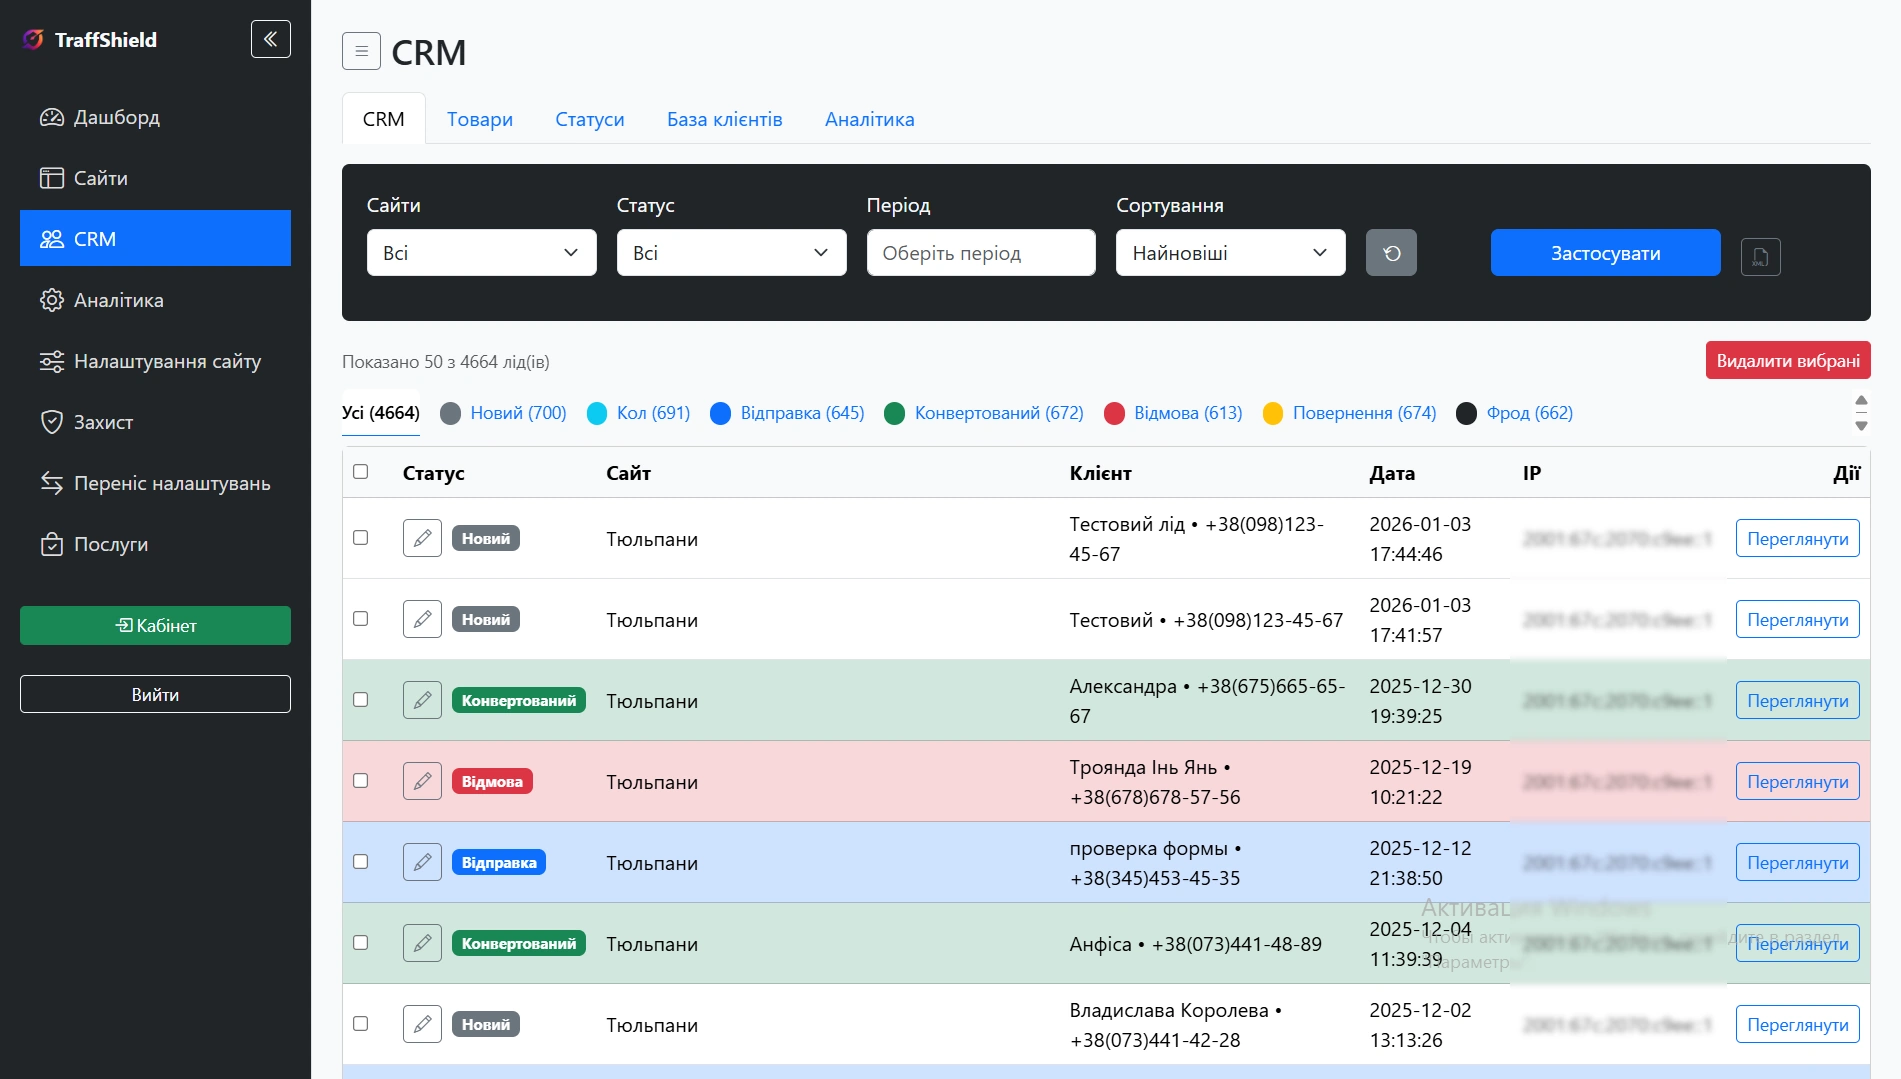This screenshot has height=1079, width=1901.
Task: Edit the Тестовий лід row with pencil icon
Action: coord(422,538)
